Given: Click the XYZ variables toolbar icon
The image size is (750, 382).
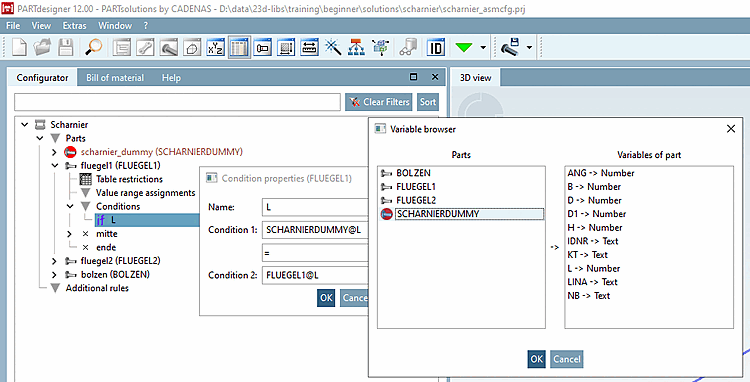Looking at the screenshot, I should point(216,47).
